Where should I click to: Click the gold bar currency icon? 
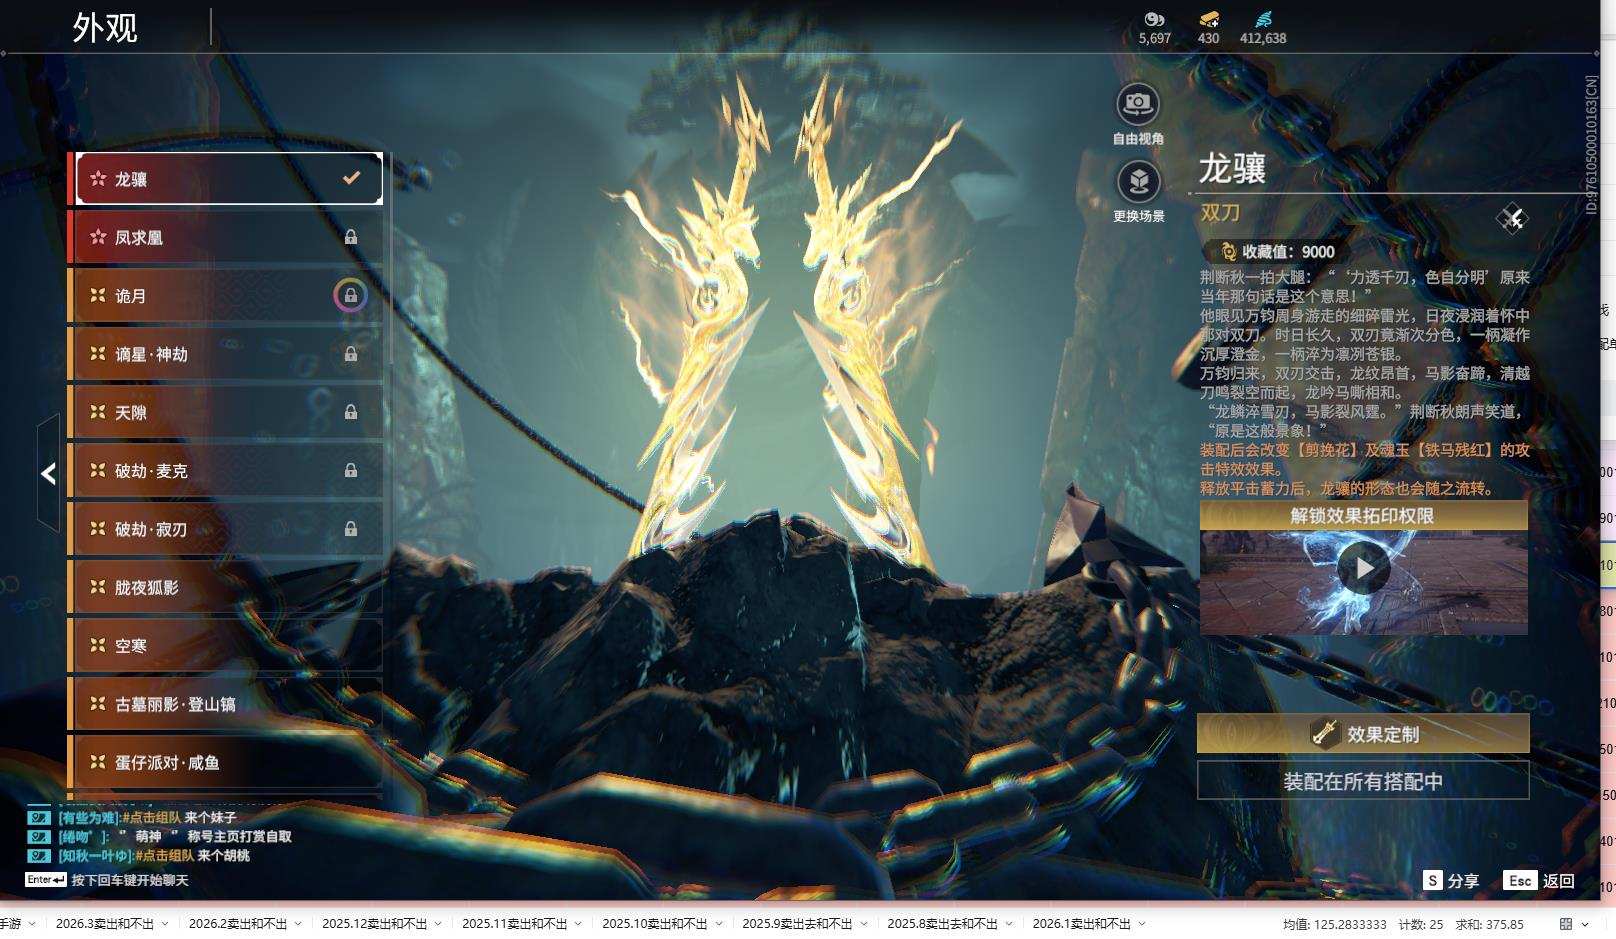1209,19
